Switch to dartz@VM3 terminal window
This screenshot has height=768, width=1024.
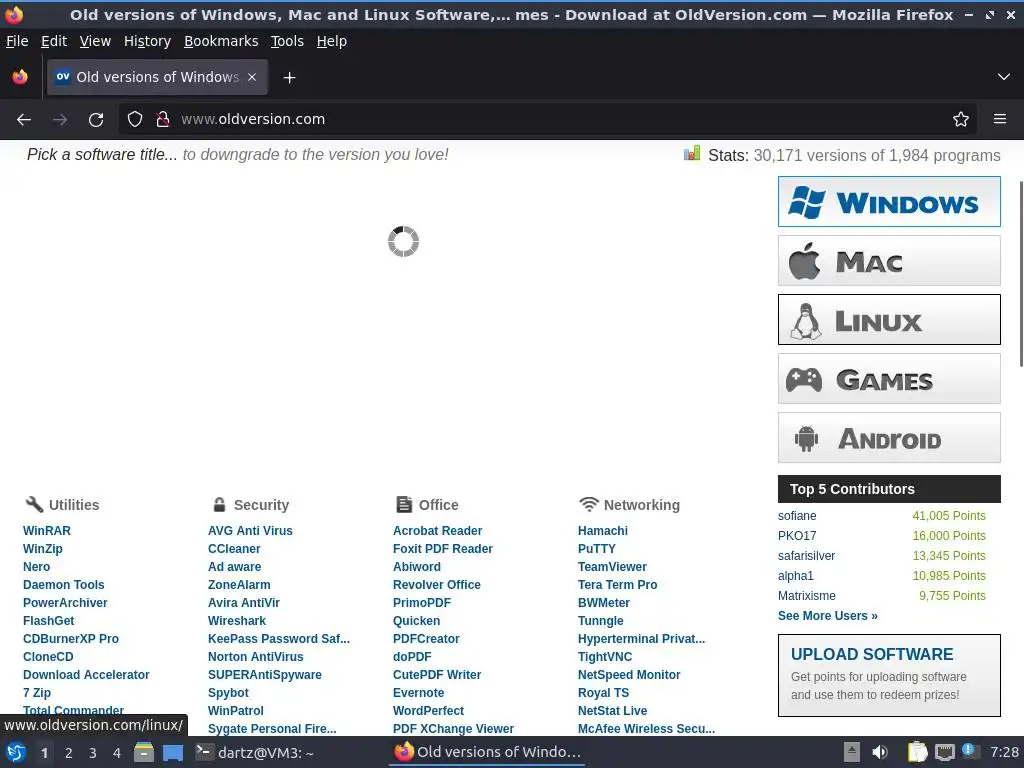[255, 752]
